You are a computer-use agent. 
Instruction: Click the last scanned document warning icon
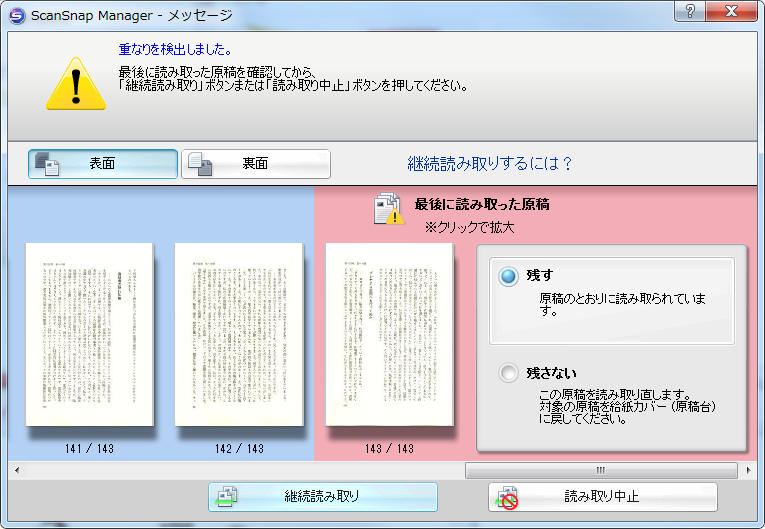click(x=388, y=208)
